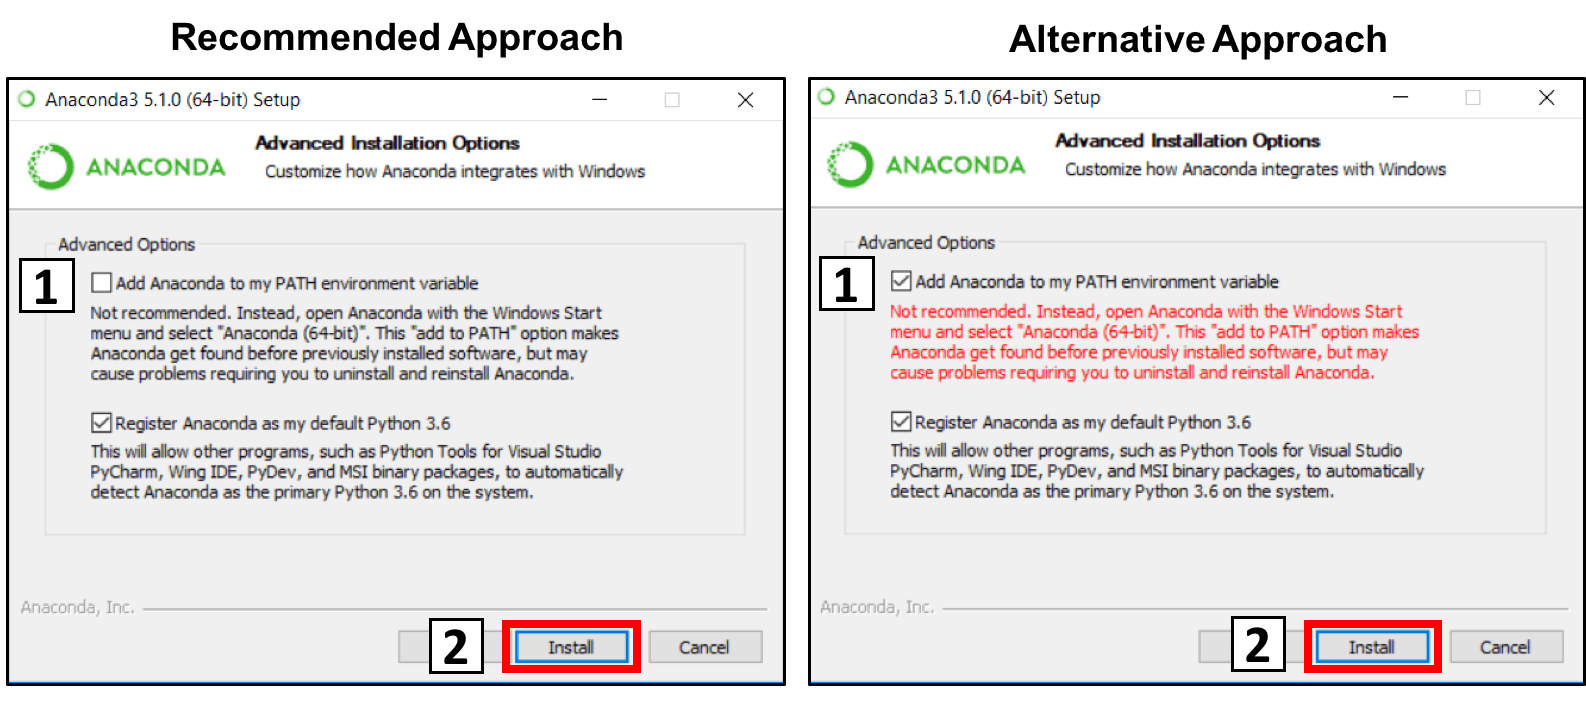1586x712 pixels.
Task: Cancel the left installer
Action: click(x=705, y=647)
